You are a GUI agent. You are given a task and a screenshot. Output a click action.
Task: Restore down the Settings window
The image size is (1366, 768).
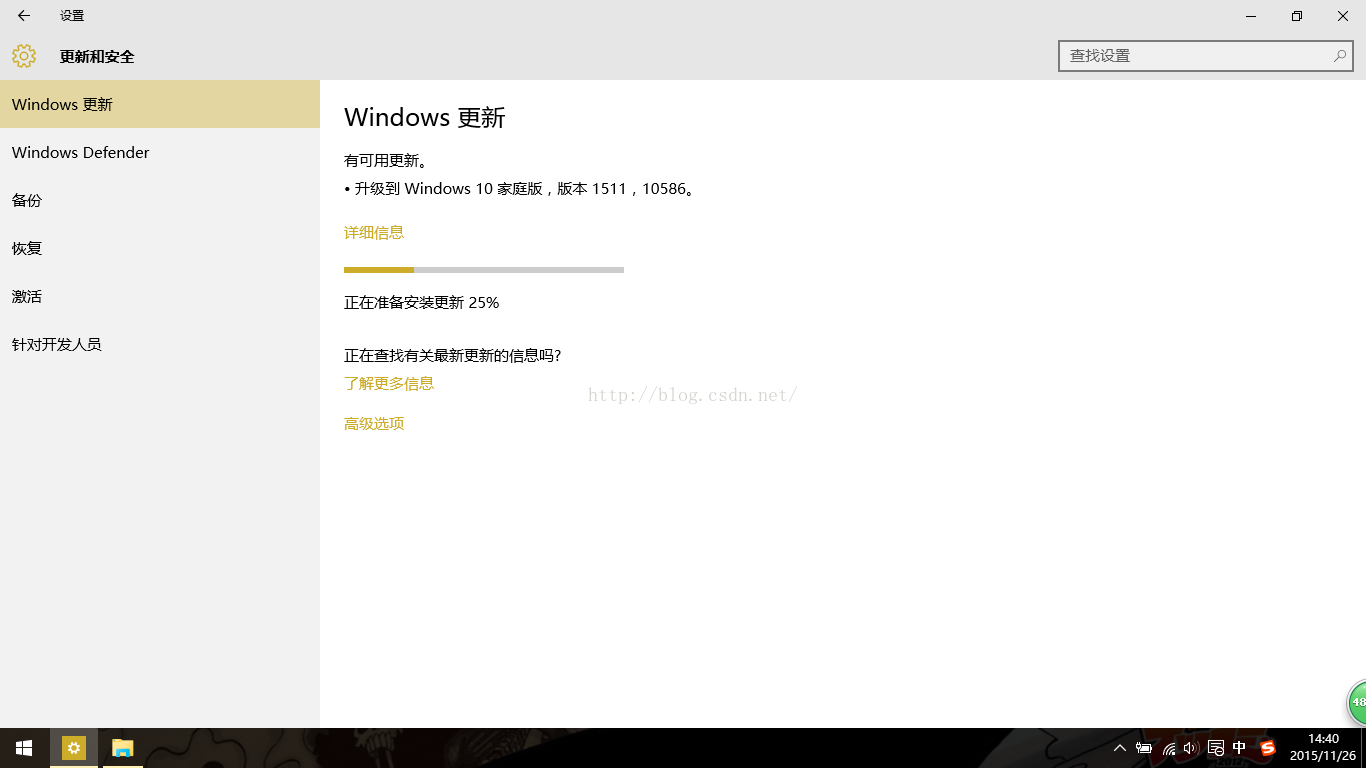1297,16
